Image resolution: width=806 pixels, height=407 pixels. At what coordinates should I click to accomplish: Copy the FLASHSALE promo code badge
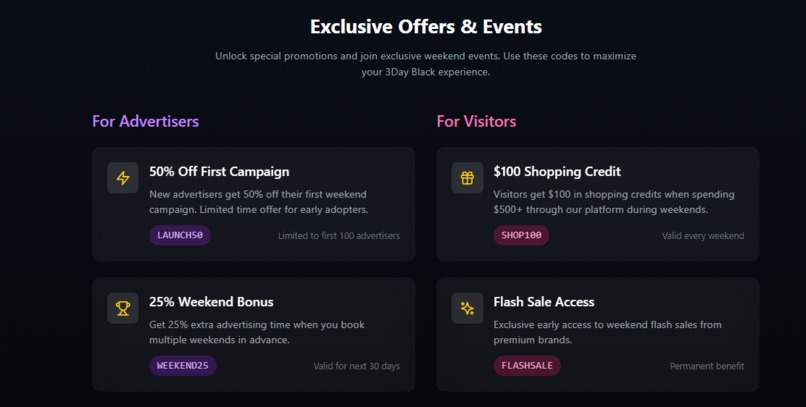coord(527,366)
